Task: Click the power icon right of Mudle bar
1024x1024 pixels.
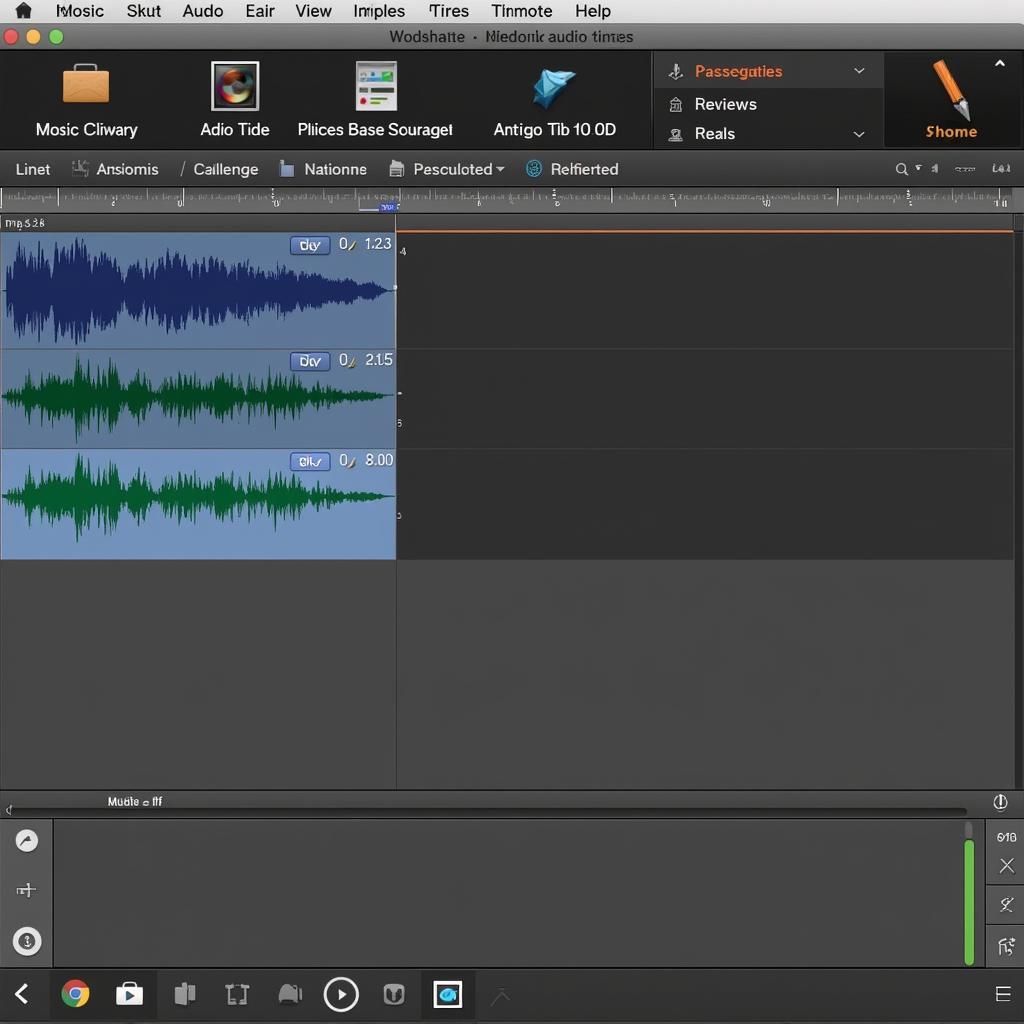Action: coord(1000,802)
